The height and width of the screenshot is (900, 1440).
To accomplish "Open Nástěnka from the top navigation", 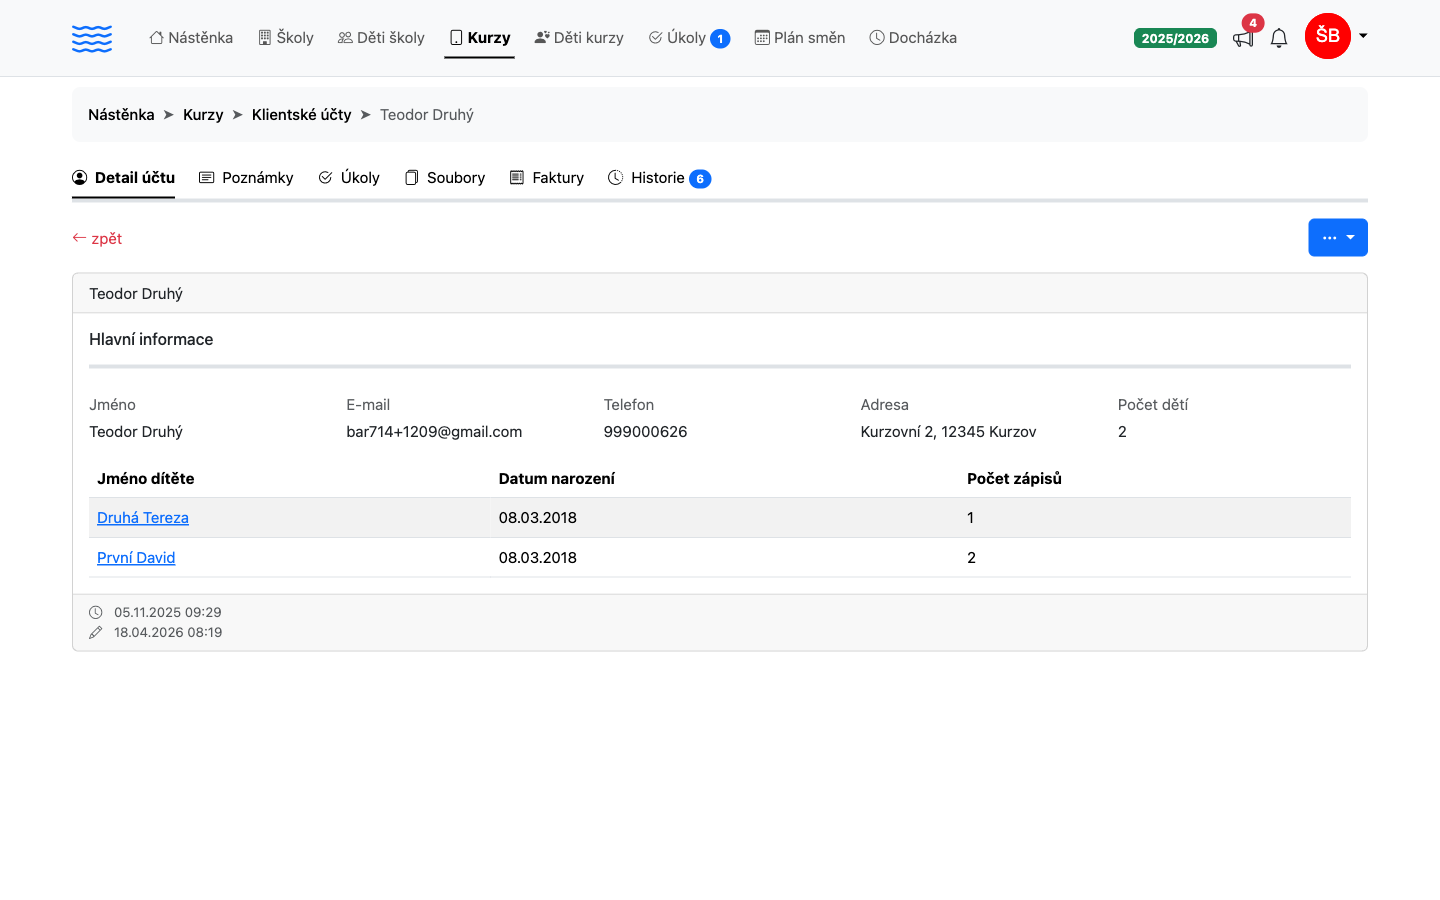I will pyautogui.click(x=191, y=38).
